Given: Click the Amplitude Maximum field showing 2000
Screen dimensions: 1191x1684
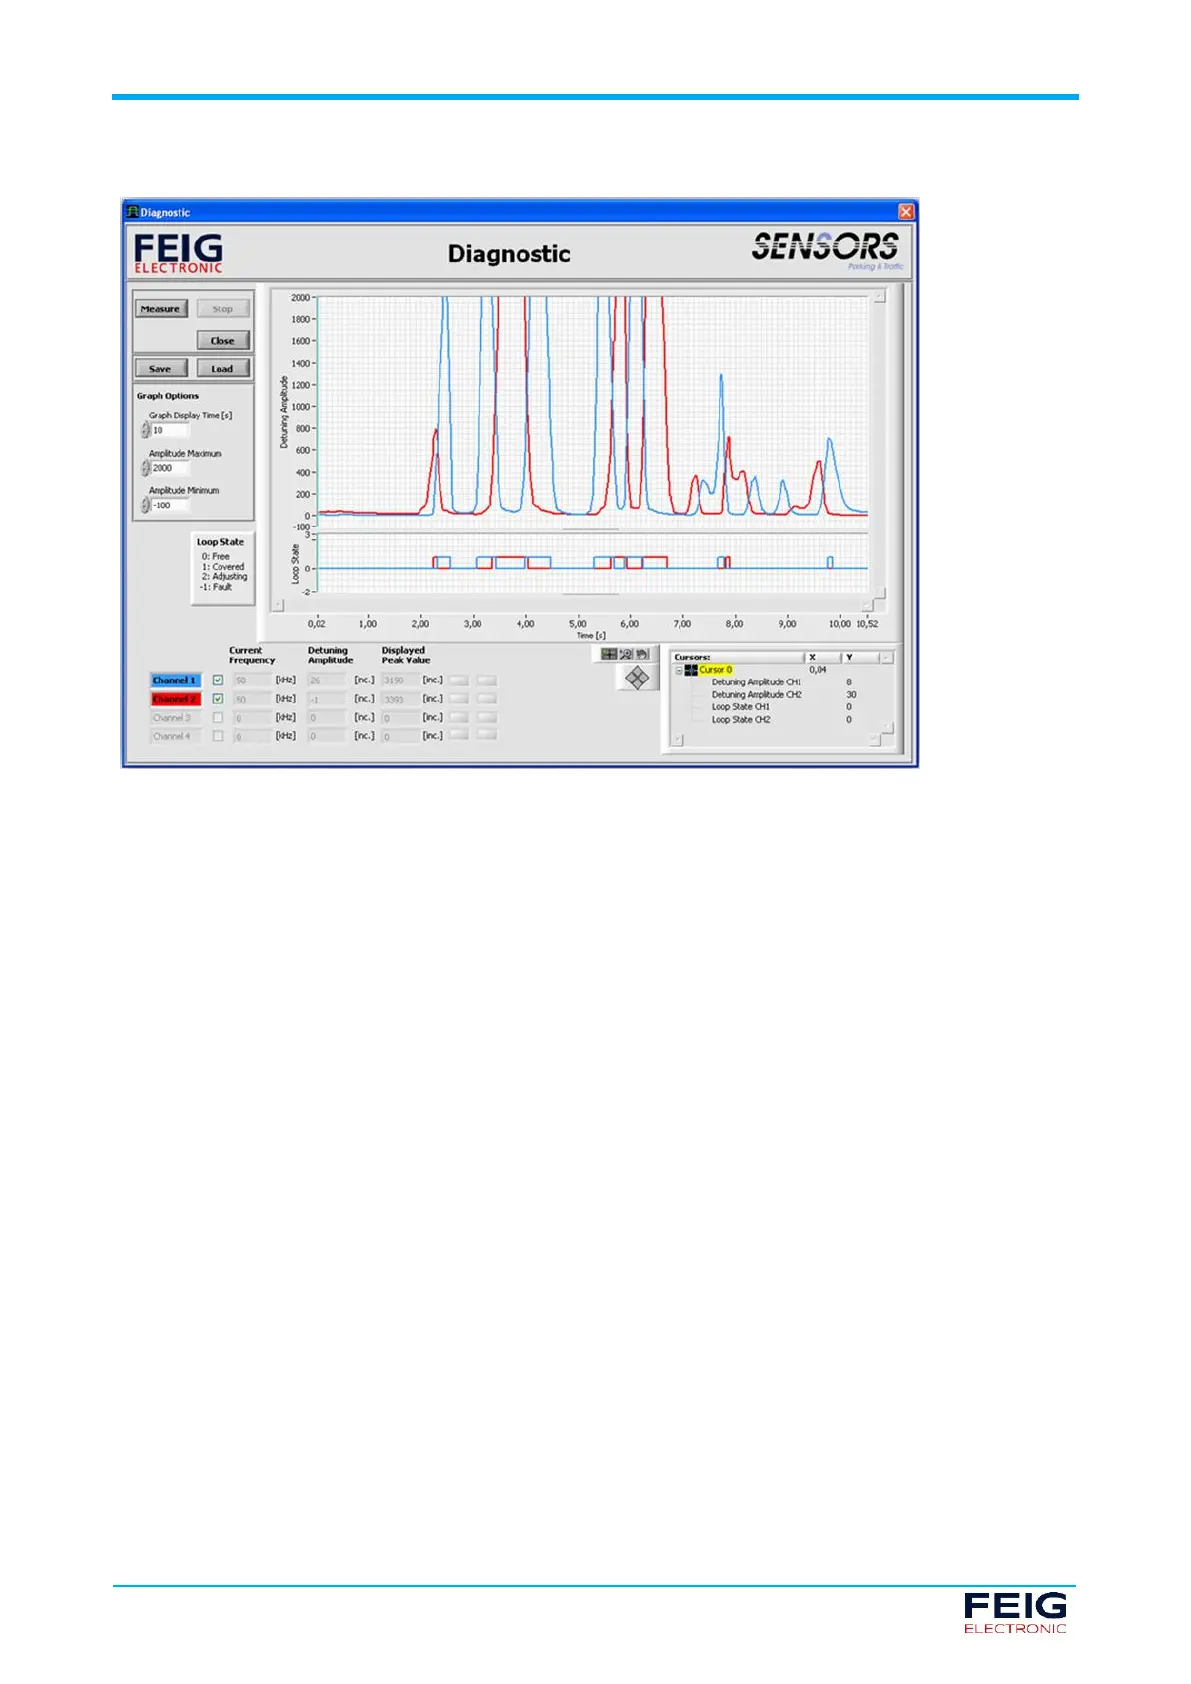Looking at the screenshot, I should tap(170, 468).
